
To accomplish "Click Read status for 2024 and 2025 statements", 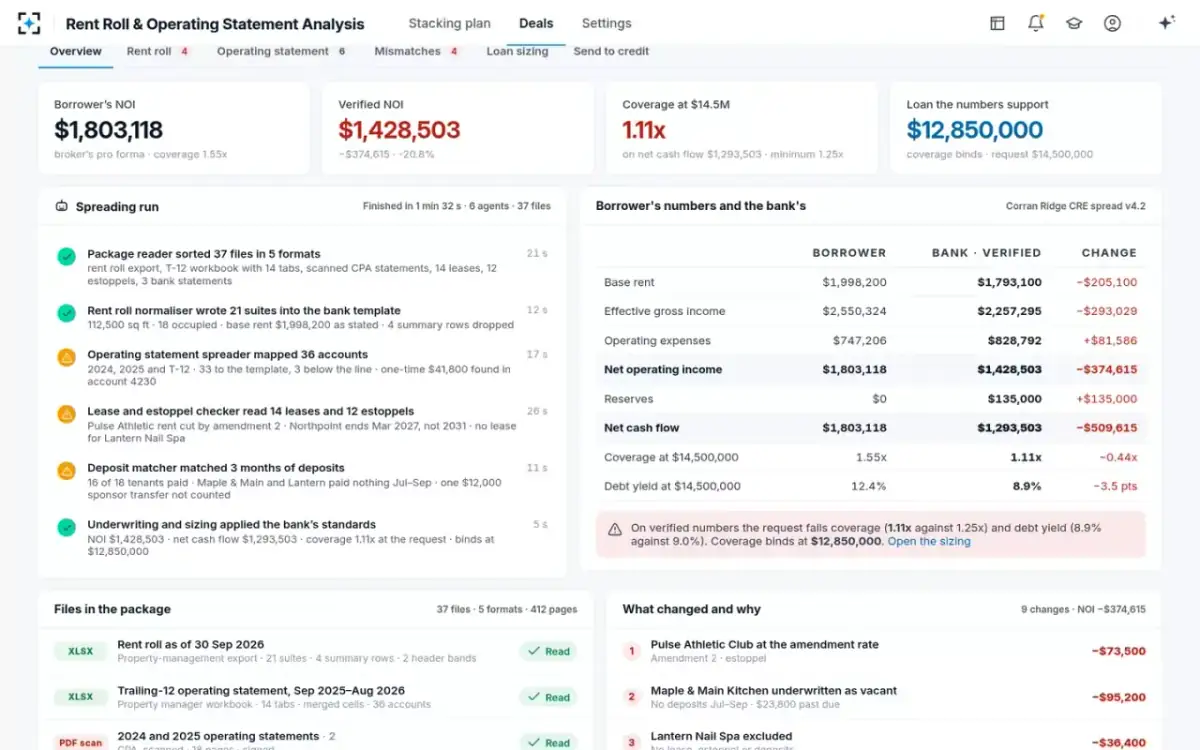I will tap(548, 742).
